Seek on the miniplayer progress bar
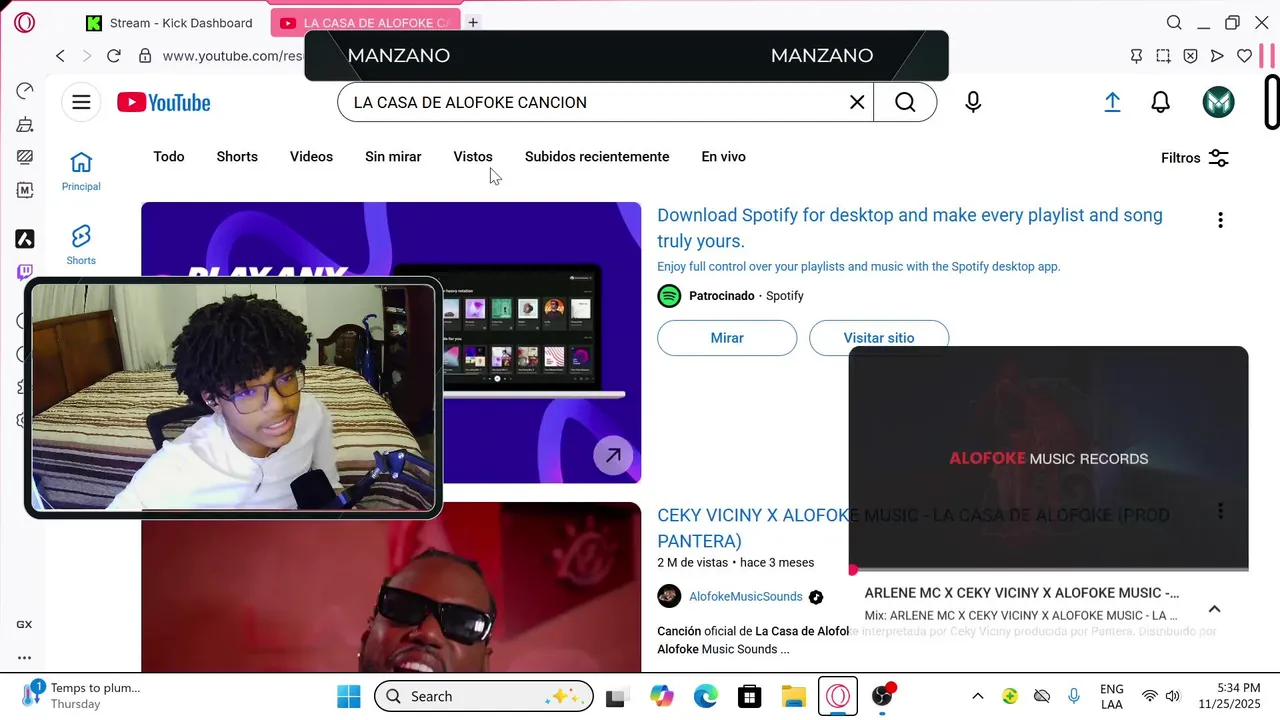Viewport: 1280px width, 720px height. [1048, 570]
